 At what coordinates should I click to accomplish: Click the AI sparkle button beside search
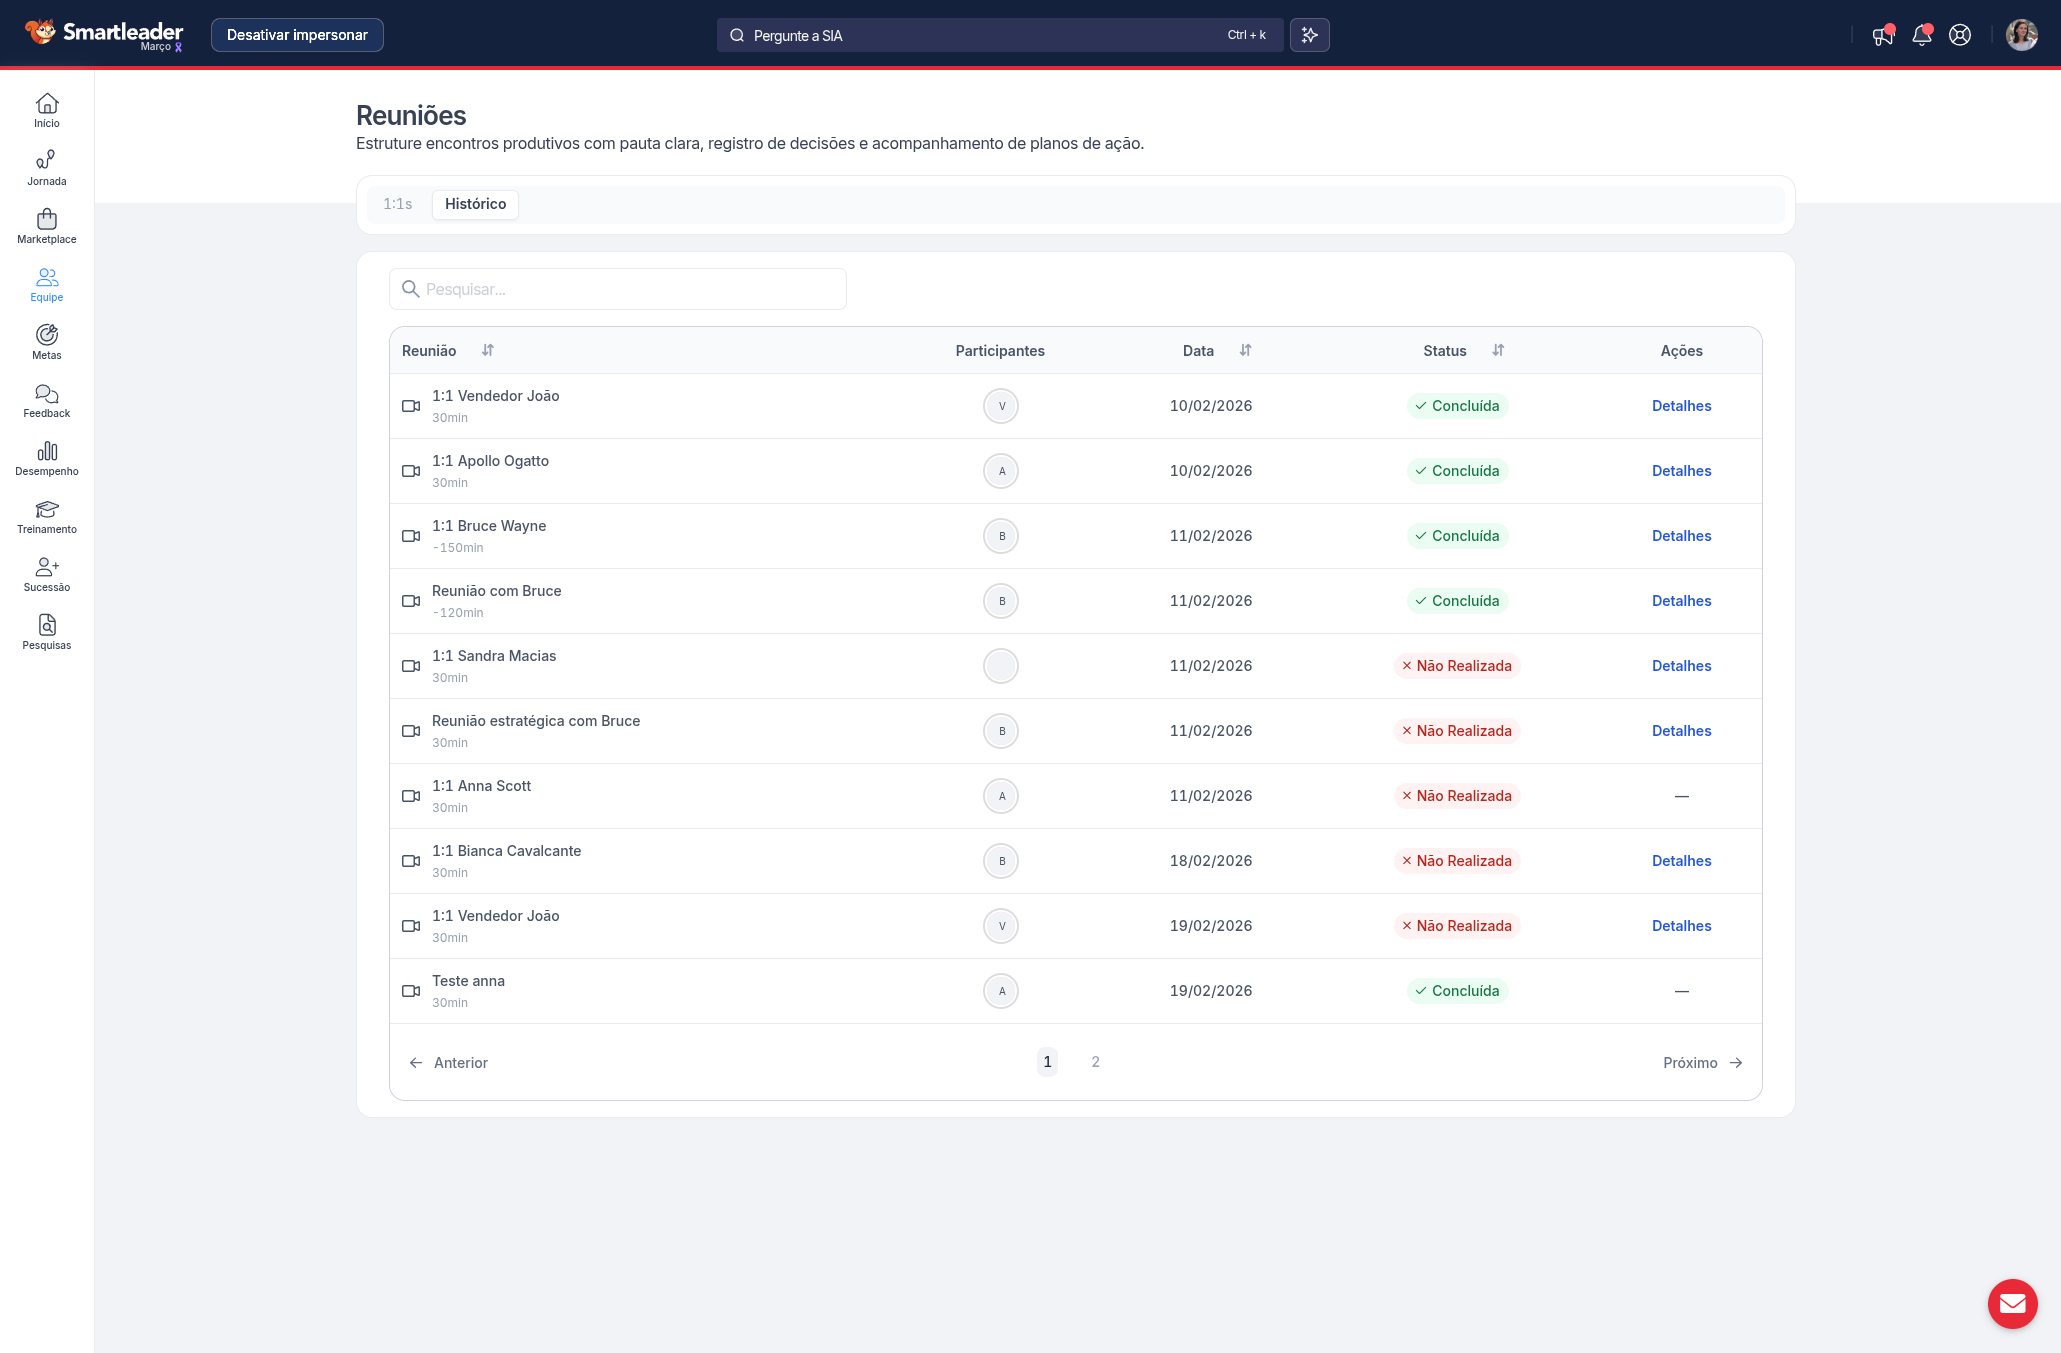point(1309,35)
